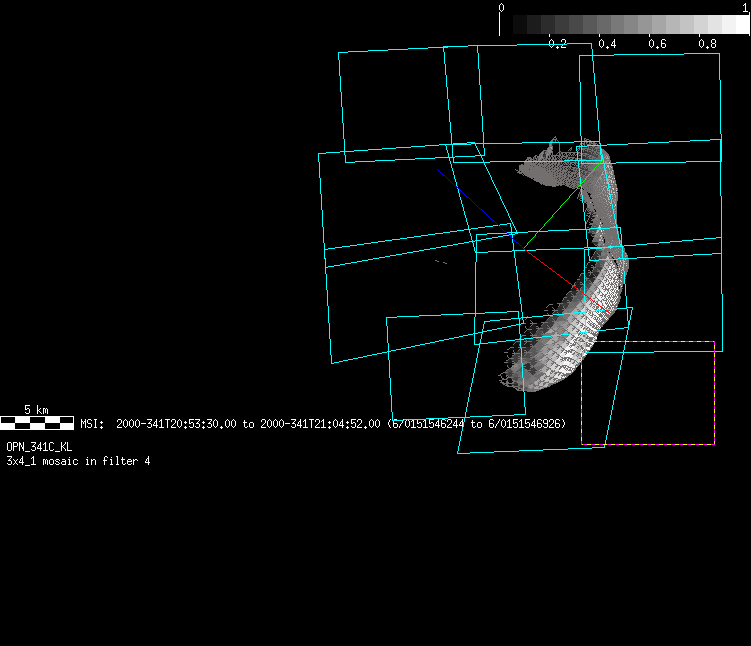
Task: Click the '5 km' scale label
Action: point(36,410)
